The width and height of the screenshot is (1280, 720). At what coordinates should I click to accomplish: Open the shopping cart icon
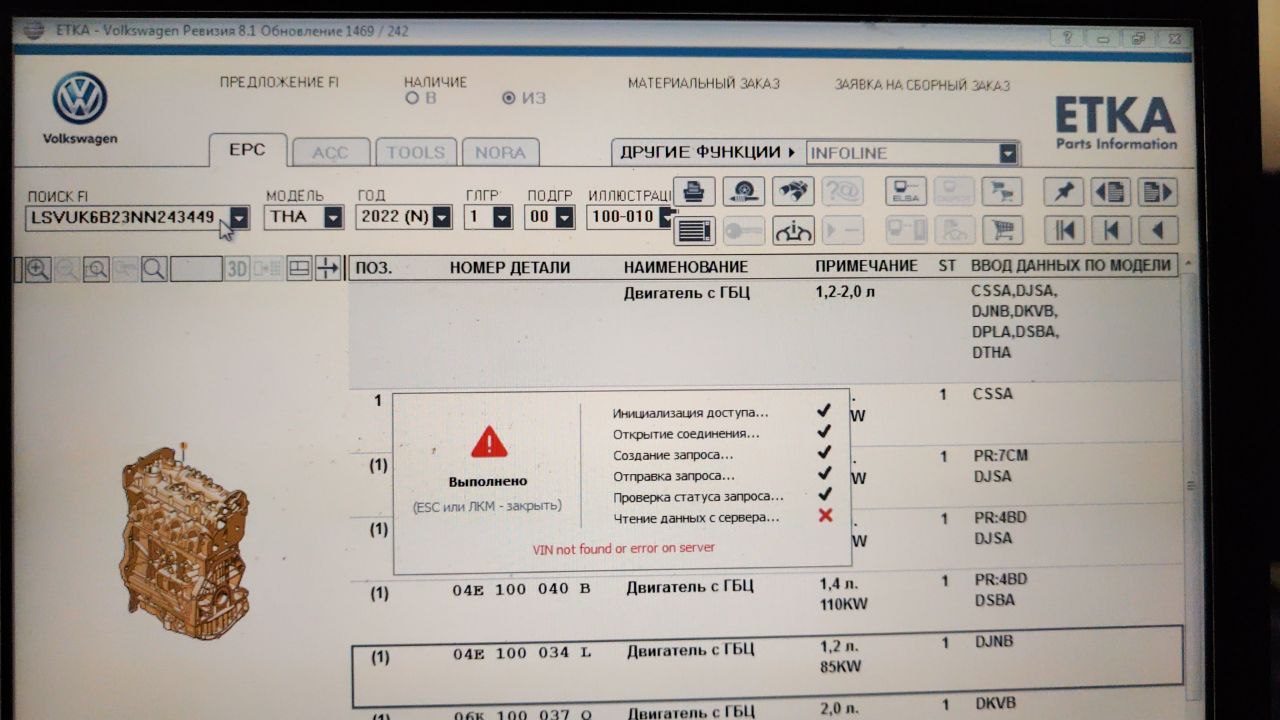pyautogui.click(x=1001, y=231)
